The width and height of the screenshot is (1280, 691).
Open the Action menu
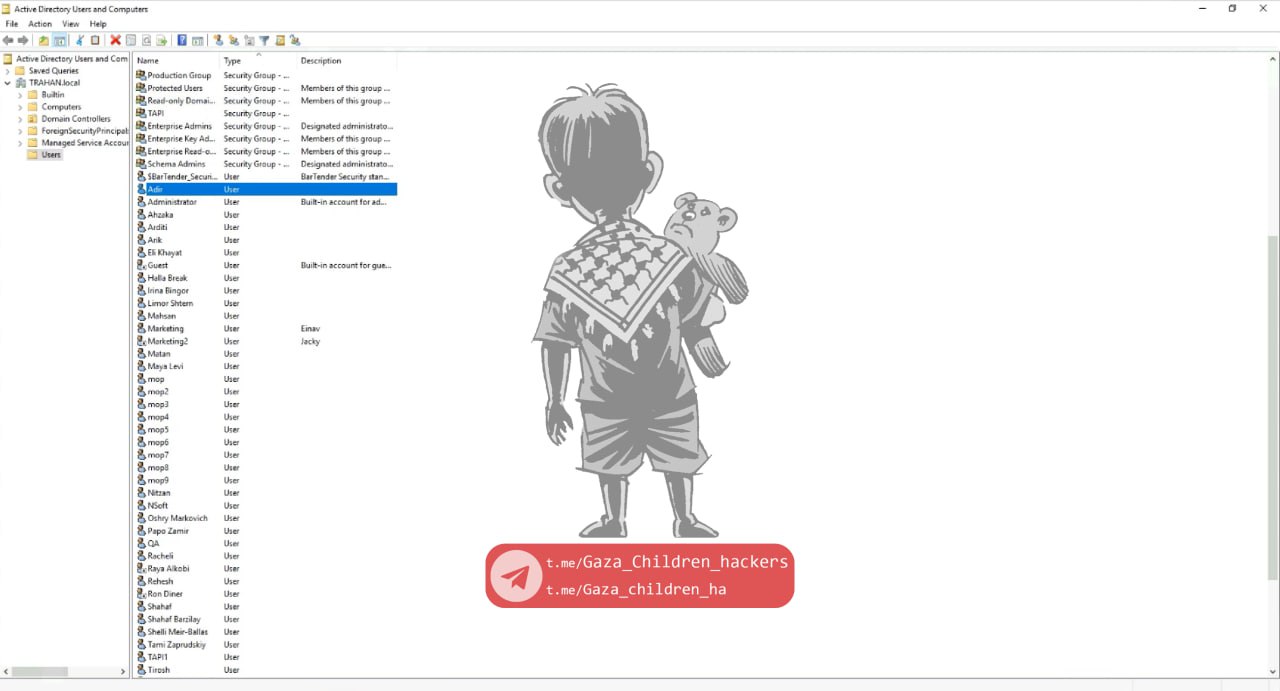point(40,24)
